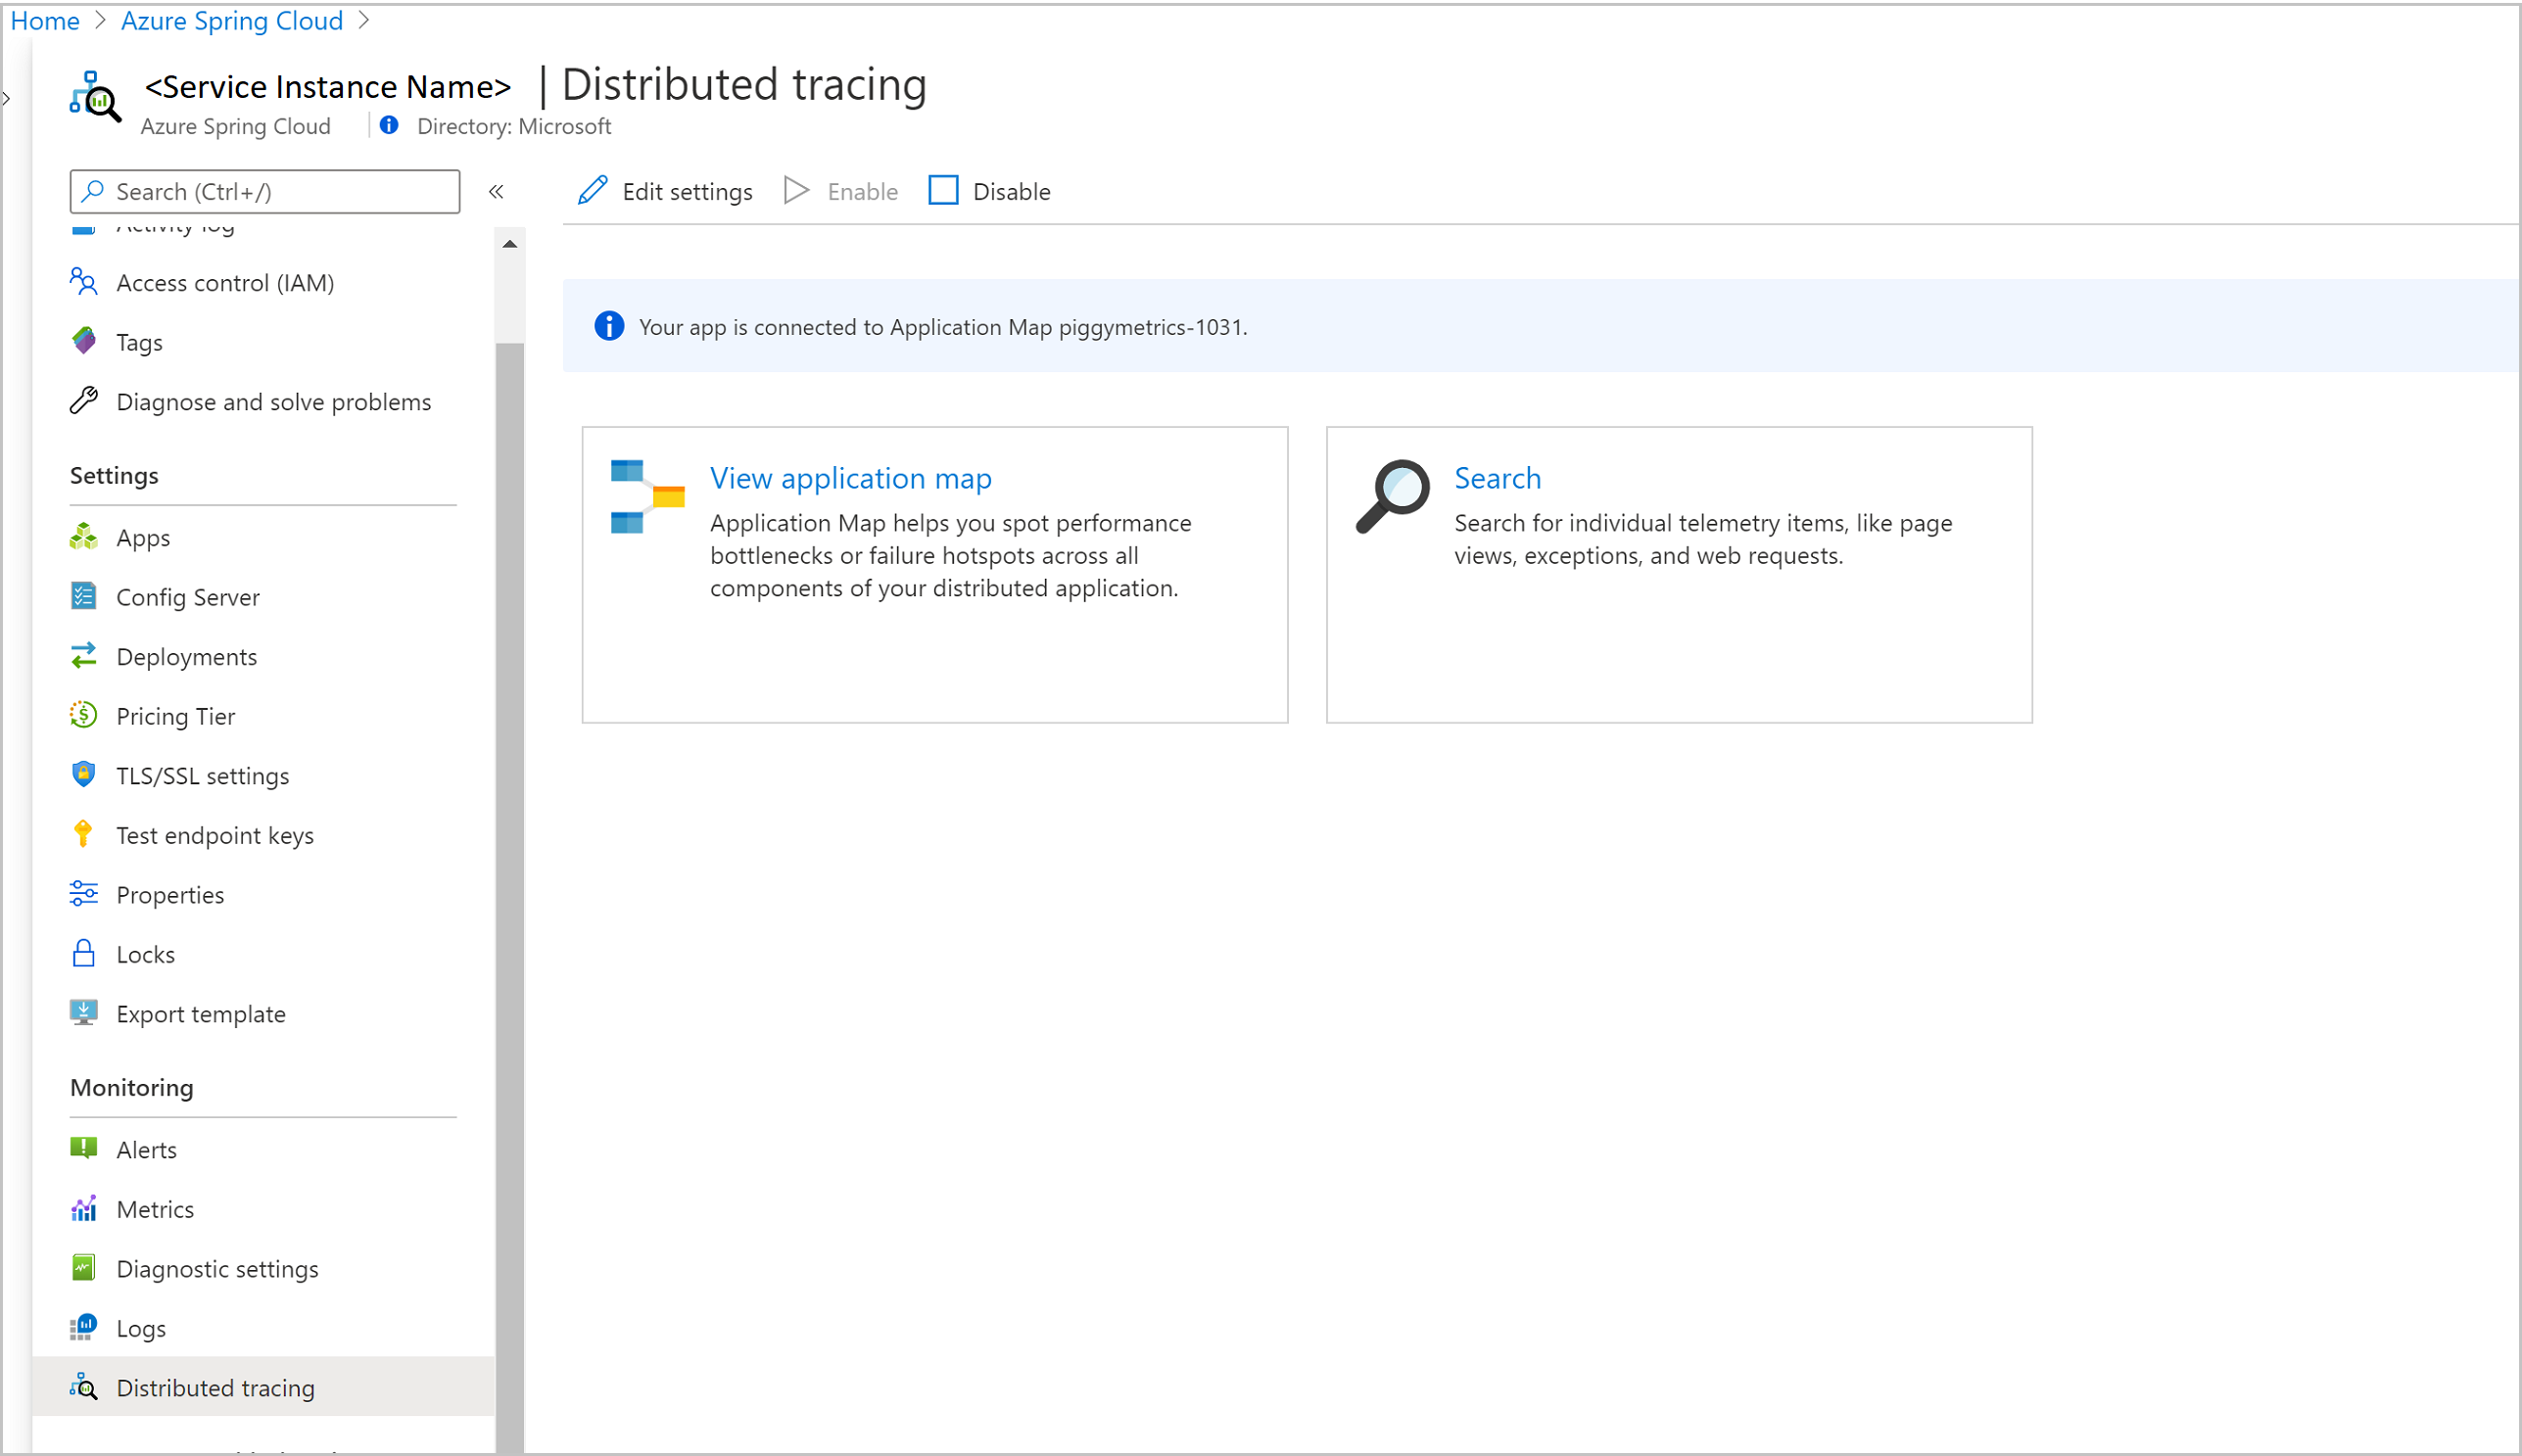This screenshot has height=1456, width=2522.
Task: Click the sidebar vertical scrollbar thumb
Action: (x=510, y=898)
